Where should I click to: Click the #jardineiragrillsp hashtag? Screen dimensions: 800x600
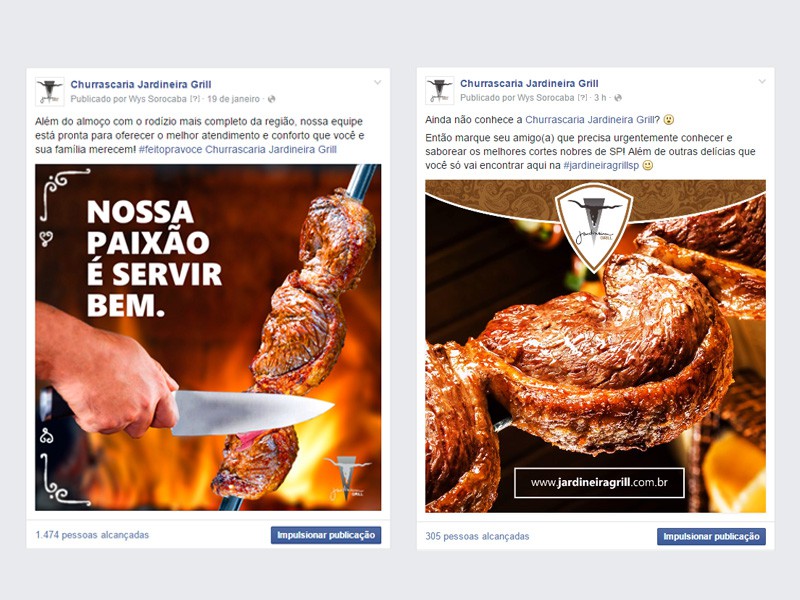point(601,165)
